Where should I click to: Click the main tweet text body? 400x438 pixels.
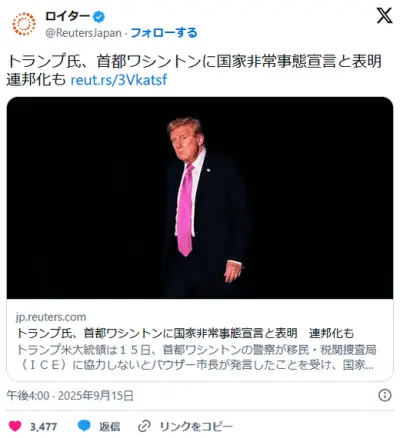194,71
